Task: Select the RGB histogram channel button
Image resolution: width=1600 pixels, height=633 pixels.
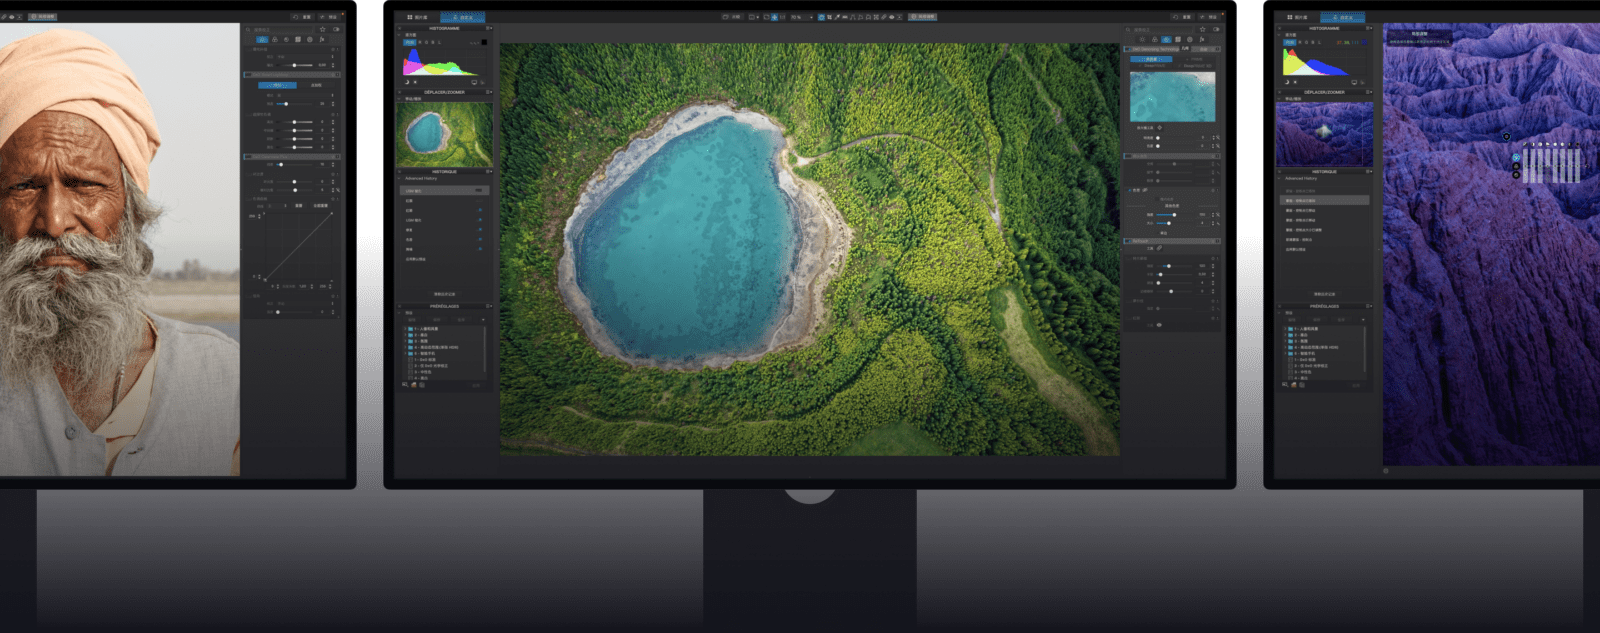Action: click(410, 42)
